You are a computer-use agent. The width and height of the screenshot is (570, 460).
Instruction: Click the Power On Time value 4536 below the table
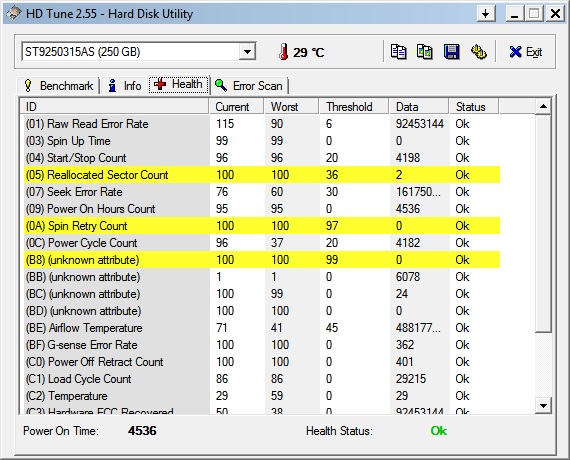click(x=142, y=431)
